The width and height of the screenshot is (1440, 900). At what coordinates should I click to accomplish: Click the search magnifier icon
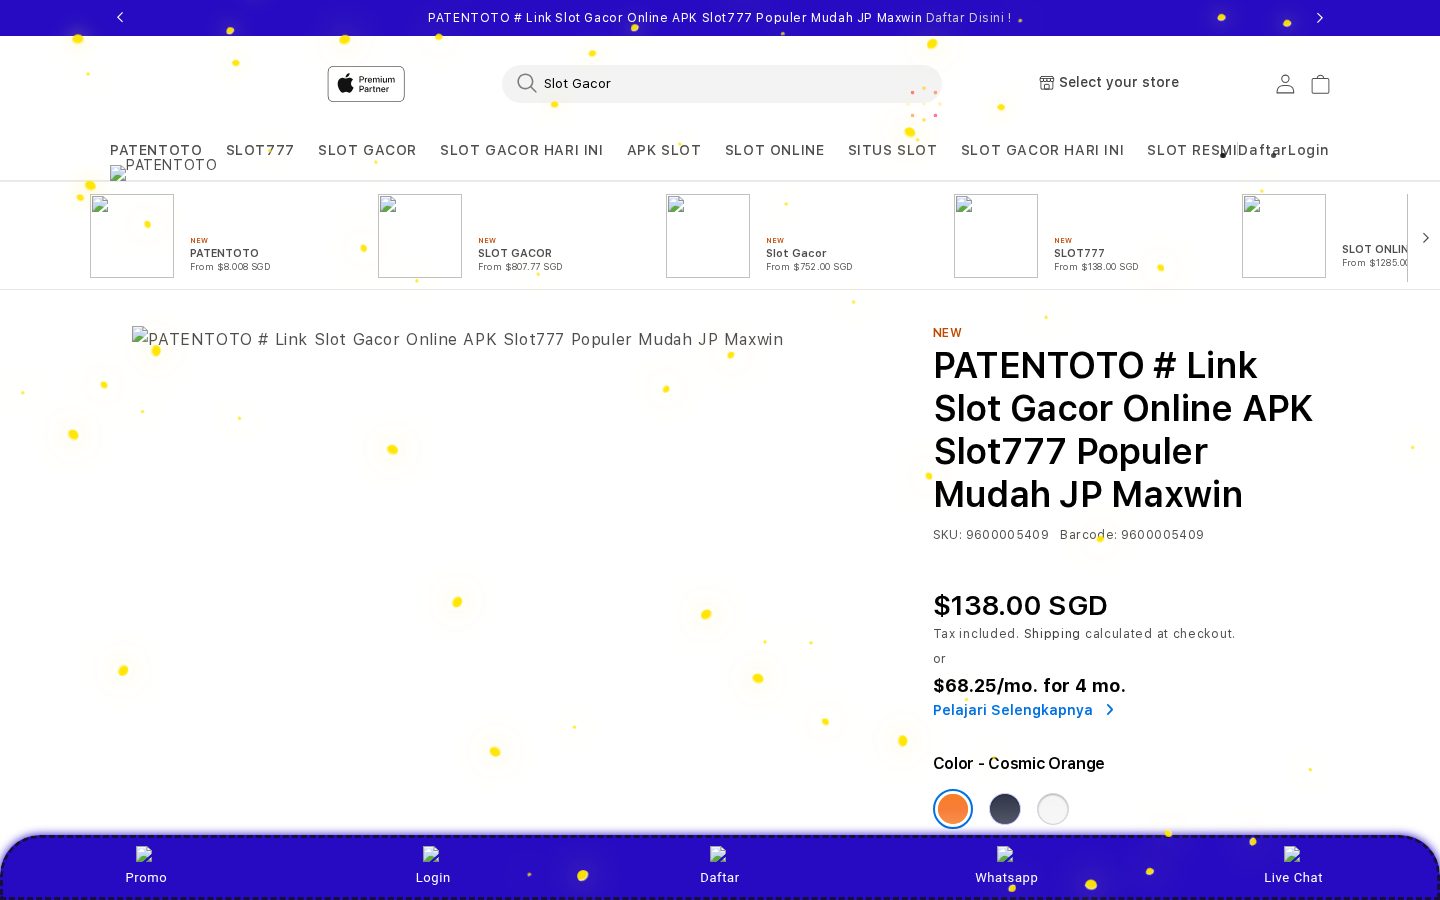click(x=526, y=83)
